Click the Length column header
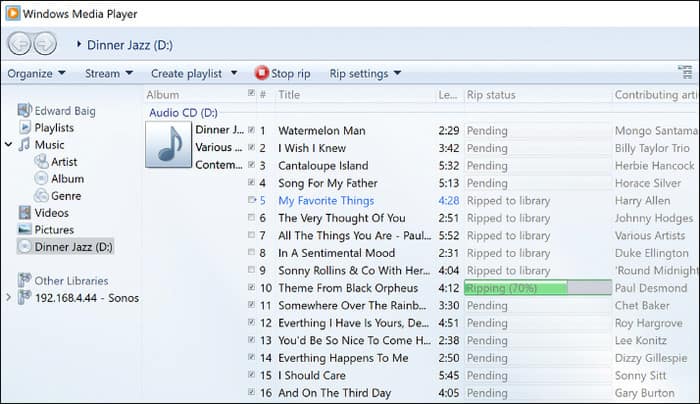Viewport: 700px width, 404px height. [448, 95]
